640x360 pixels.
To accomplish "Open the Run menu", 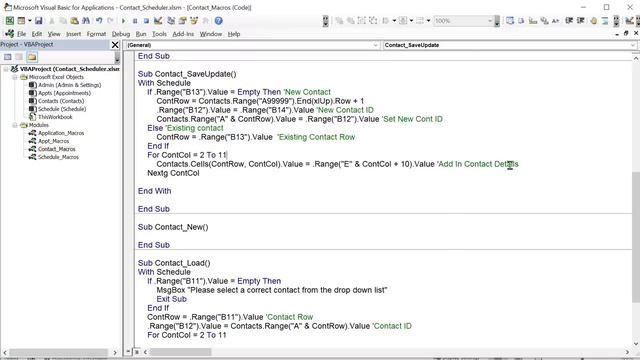I will 141,34.
